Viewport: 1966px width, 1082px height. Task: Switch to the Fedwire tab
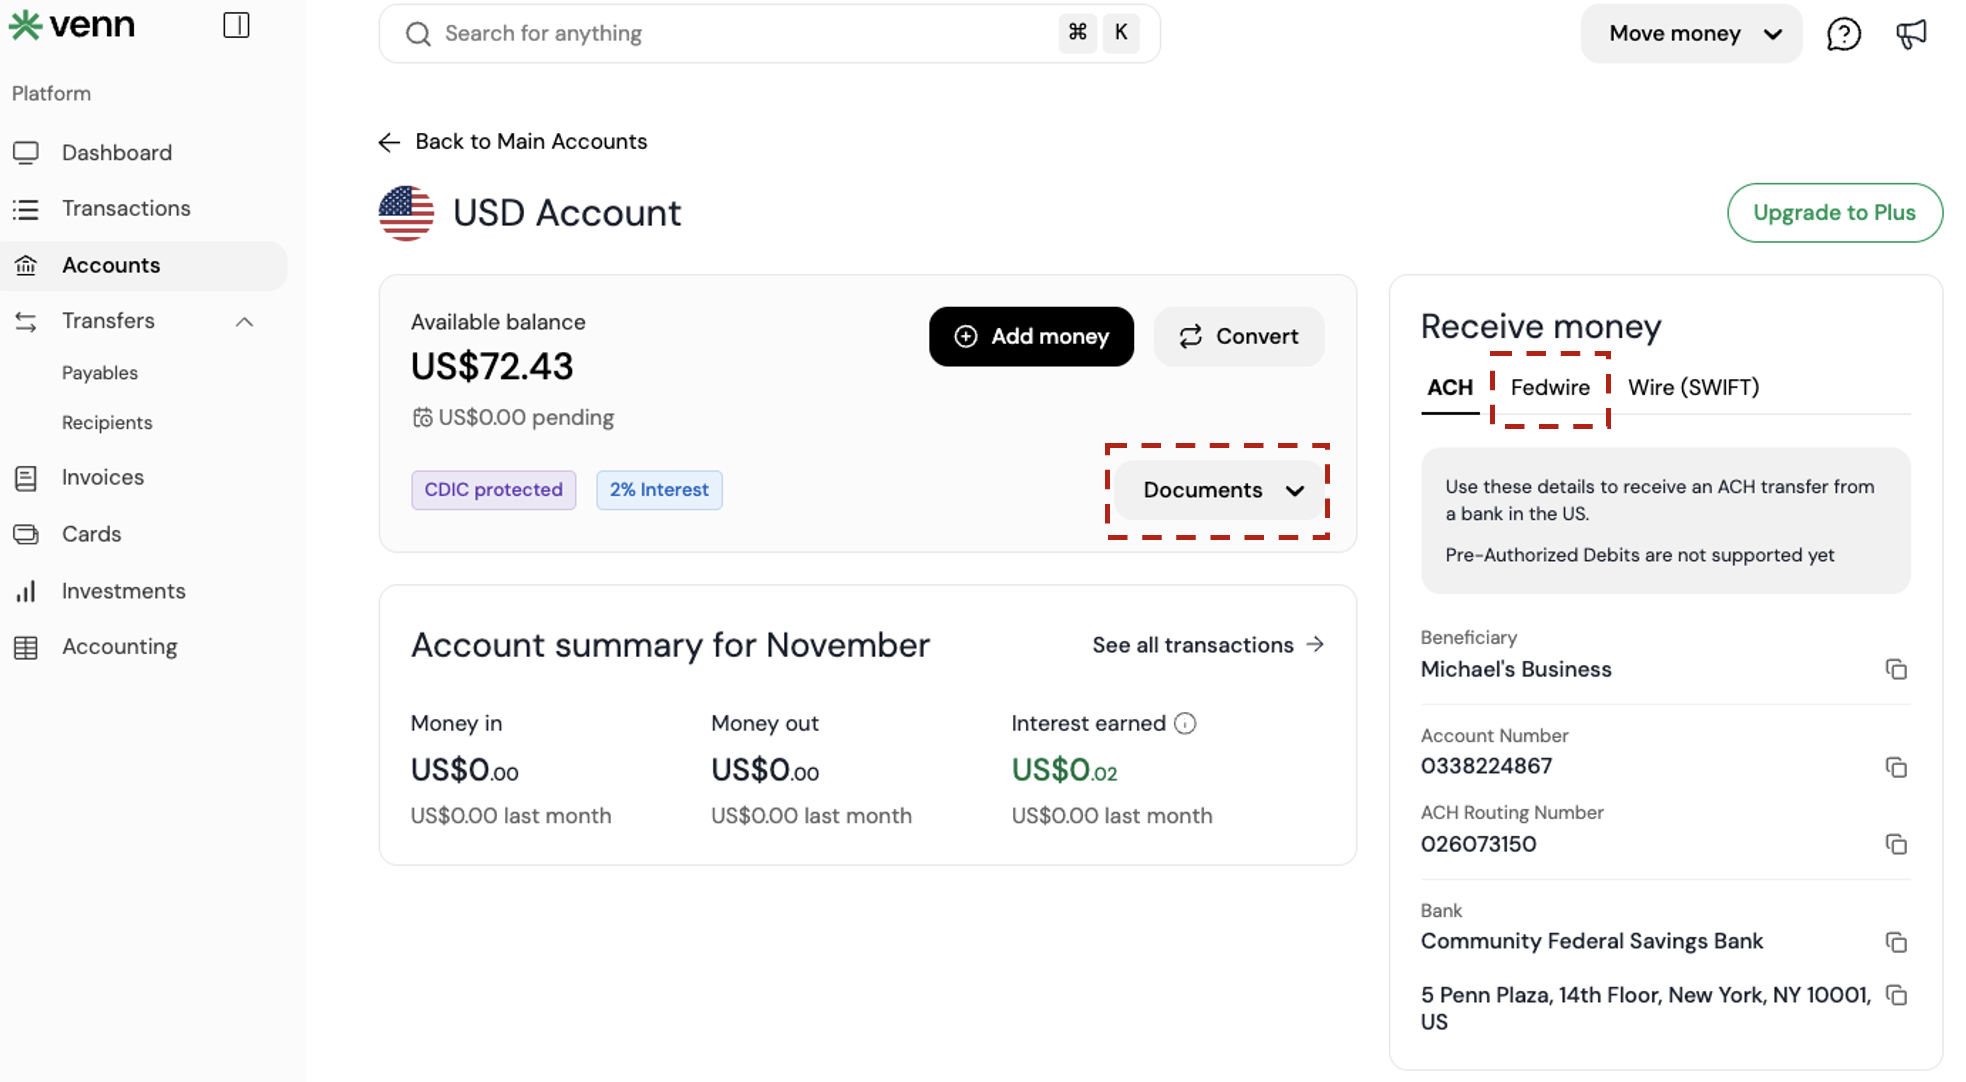click(x=1549, y=387)
